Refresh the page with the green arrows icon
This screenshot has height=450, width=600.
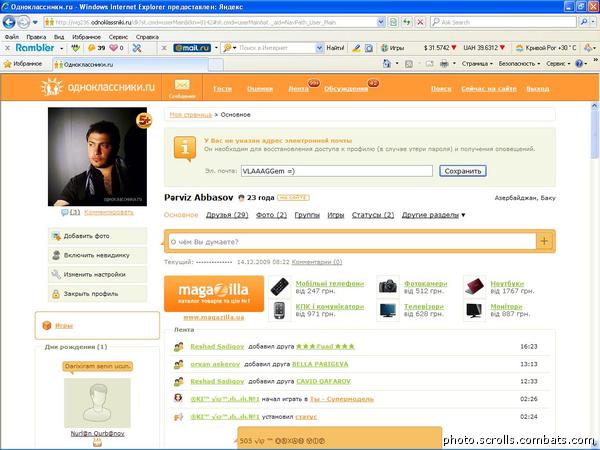coord(406,22)
